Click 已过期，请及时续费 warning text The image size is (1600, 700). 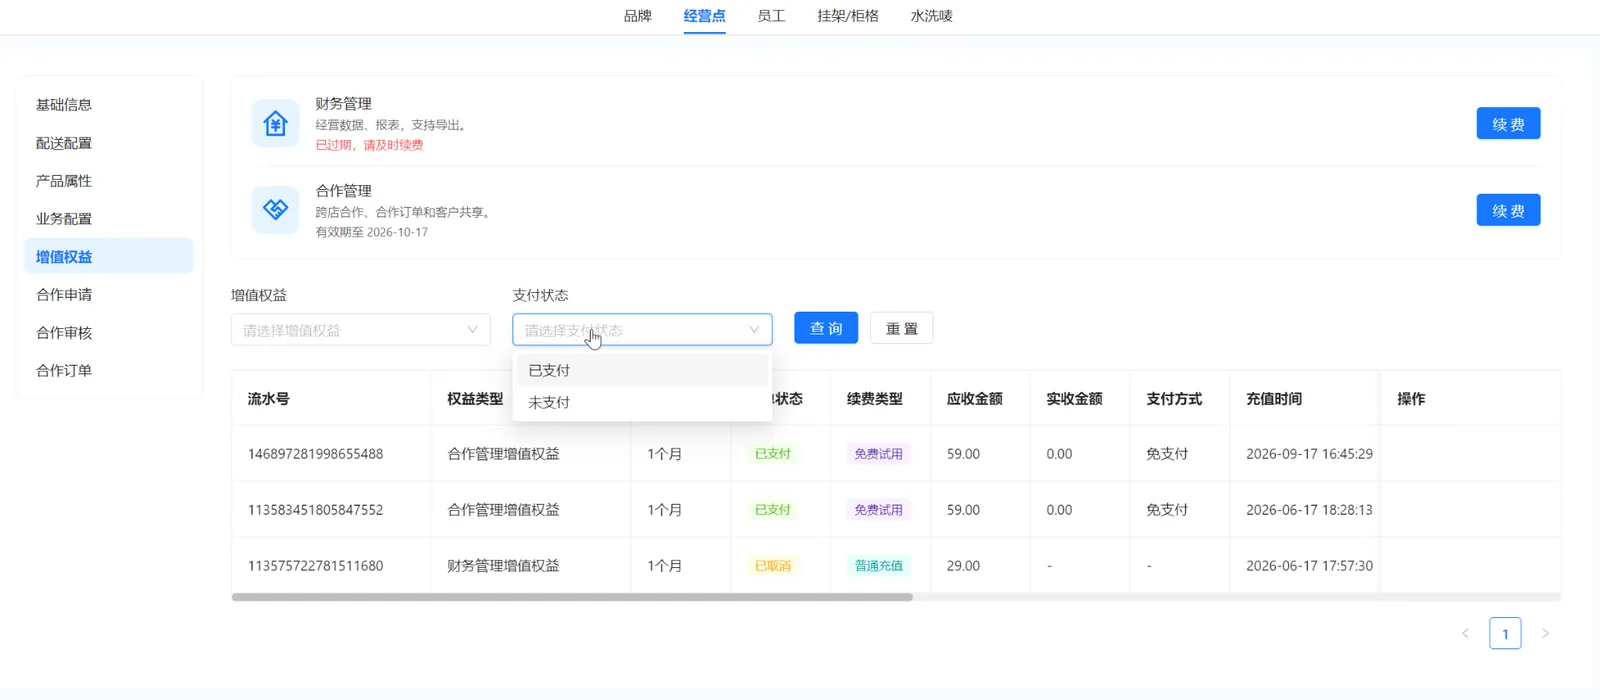coord(370,145)
